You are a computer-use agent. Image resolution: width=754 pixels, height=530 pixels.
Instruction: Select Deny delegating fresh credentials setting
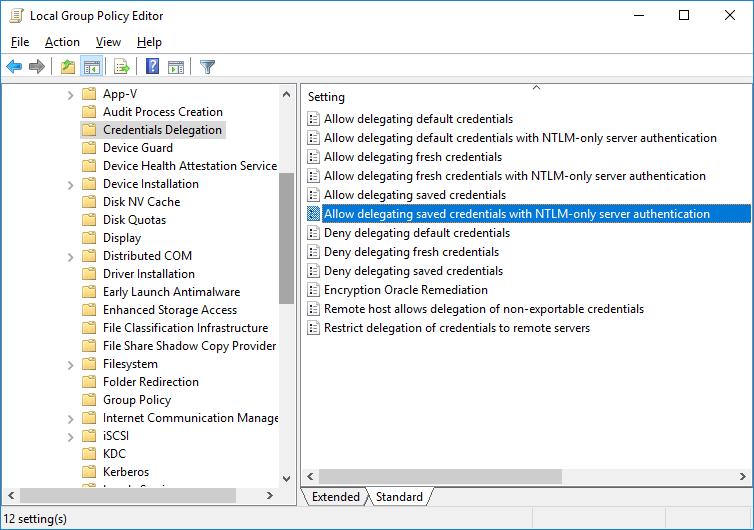coord(411,252)
